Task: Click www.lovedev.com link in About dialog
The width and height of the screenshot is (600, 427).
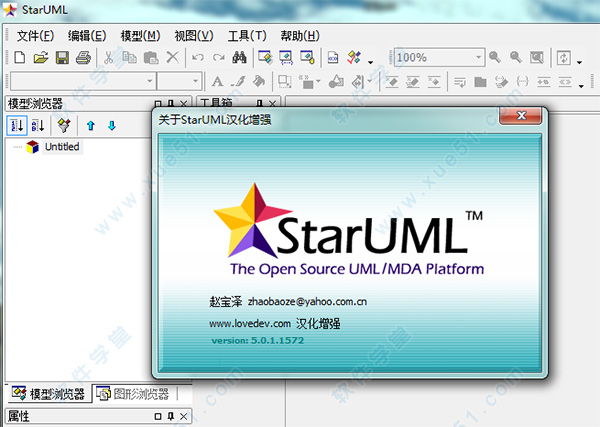Action: (250, 324)
